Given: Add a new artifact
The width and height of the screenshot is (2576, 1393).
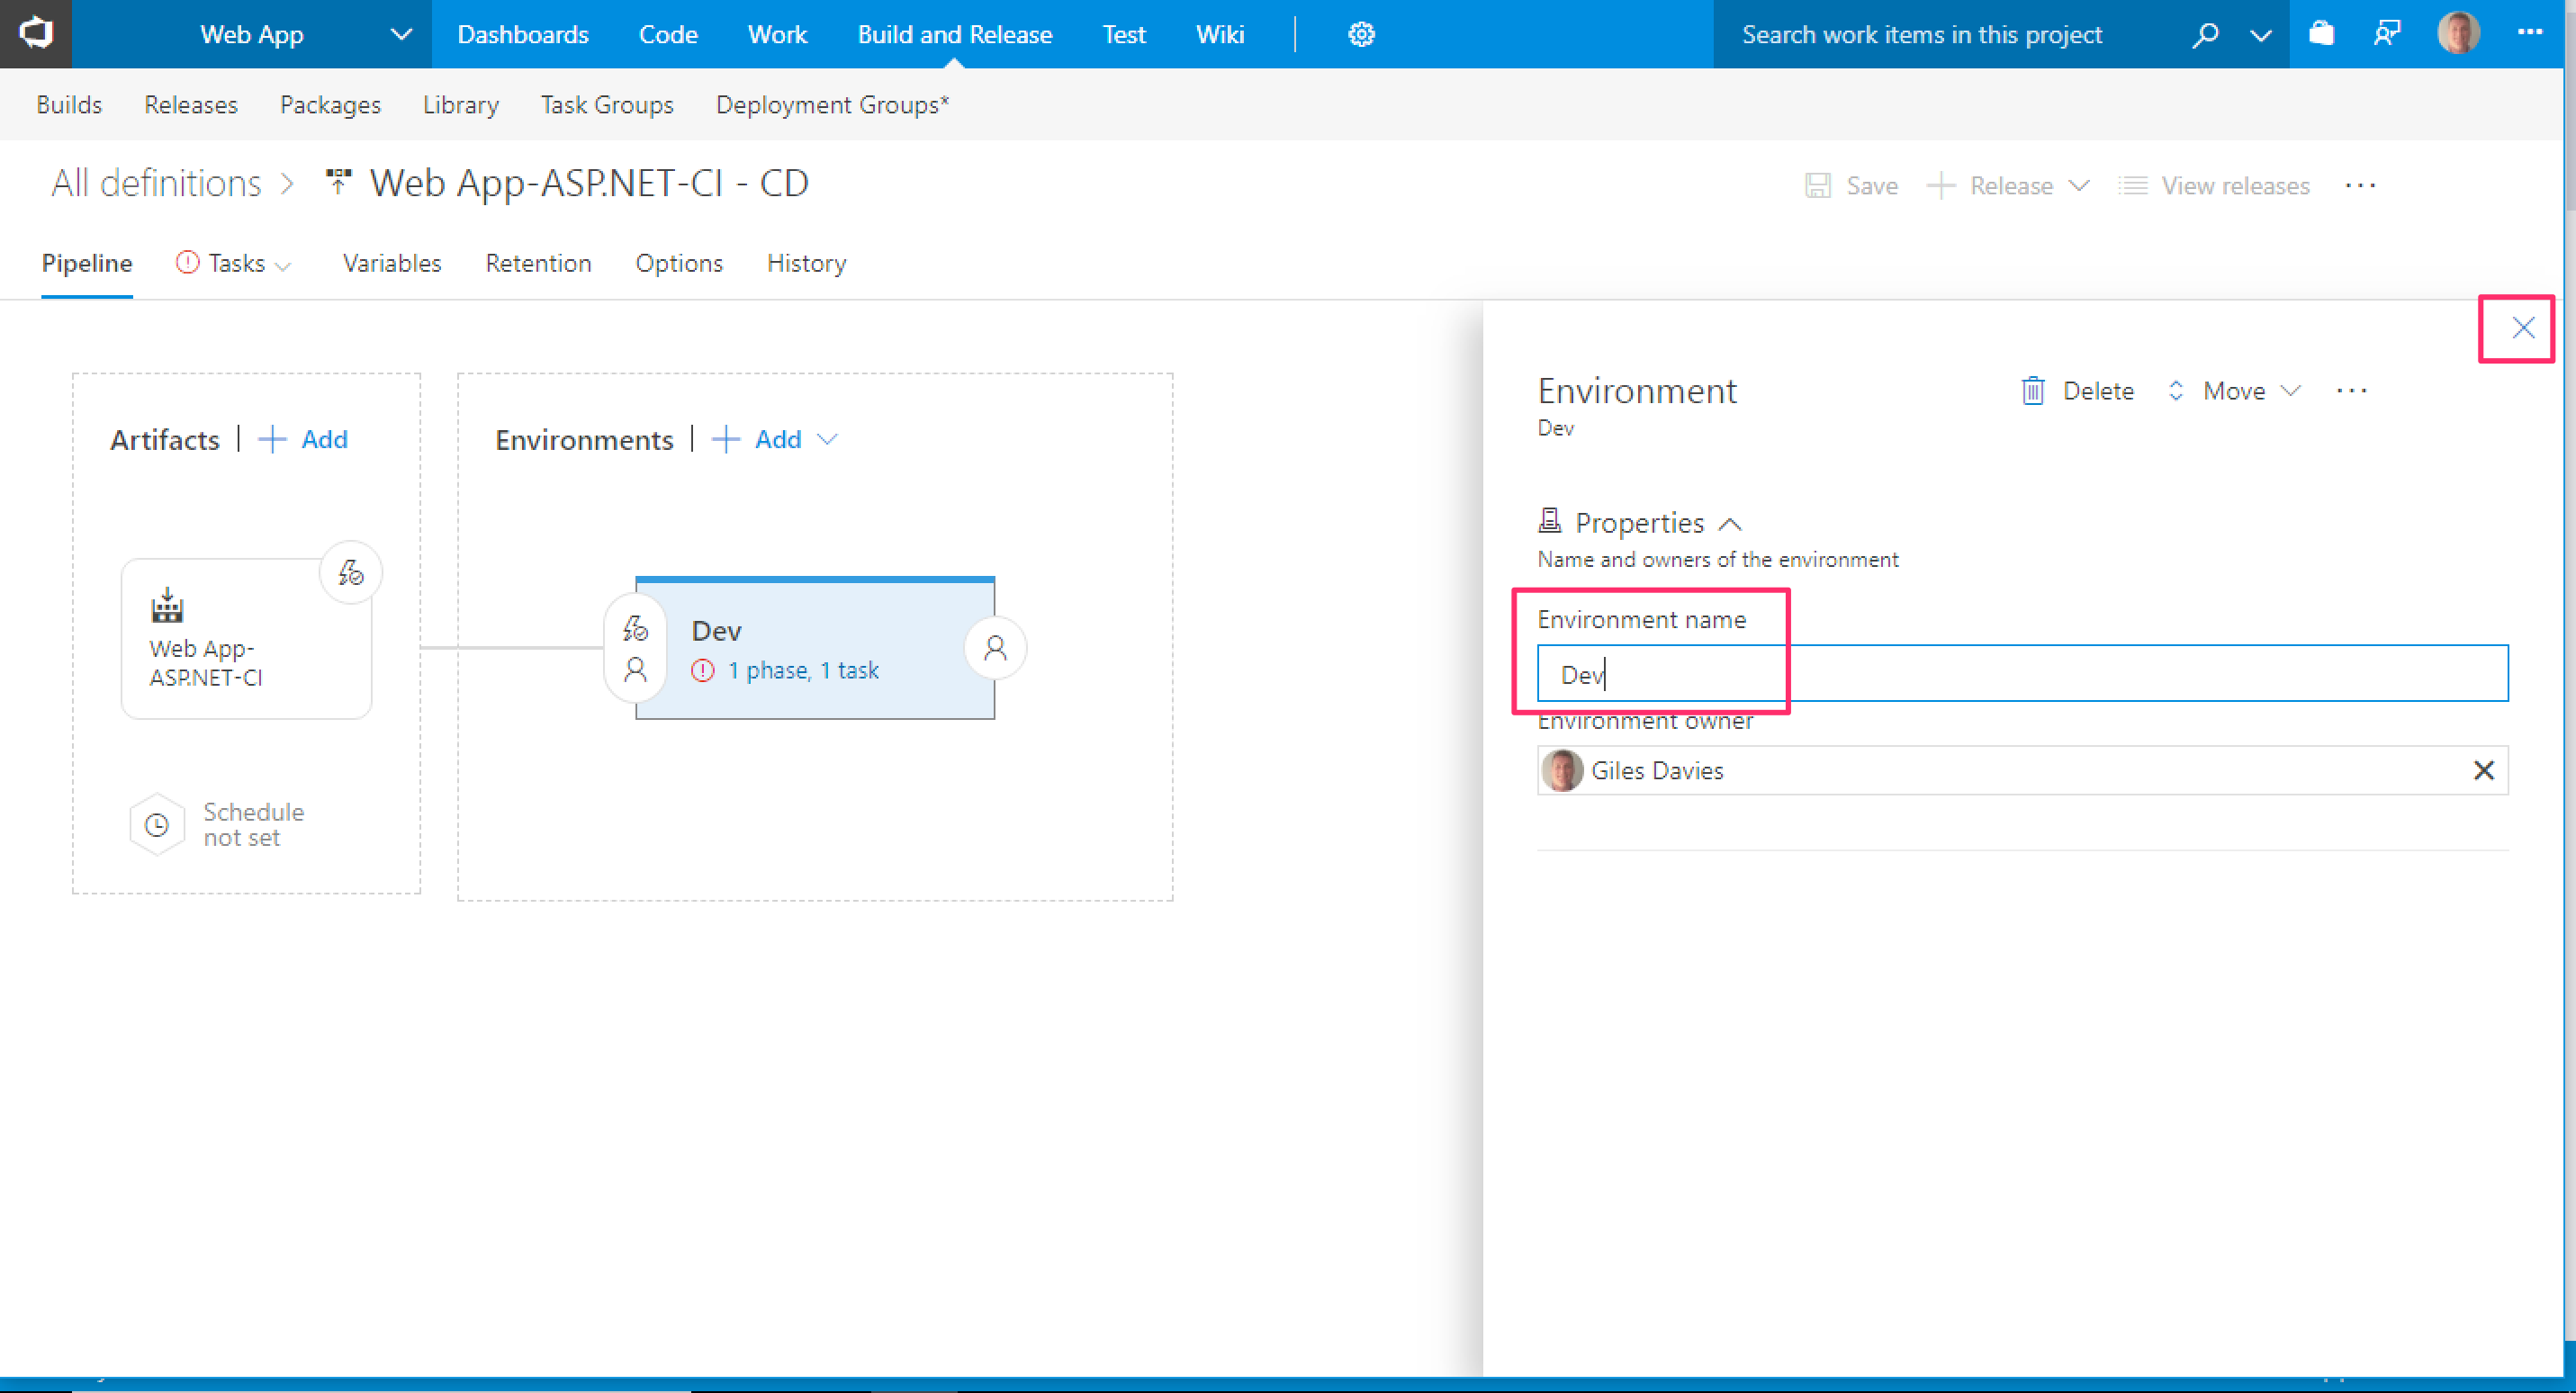Looking at the screenshot, I should click(304, 439).
